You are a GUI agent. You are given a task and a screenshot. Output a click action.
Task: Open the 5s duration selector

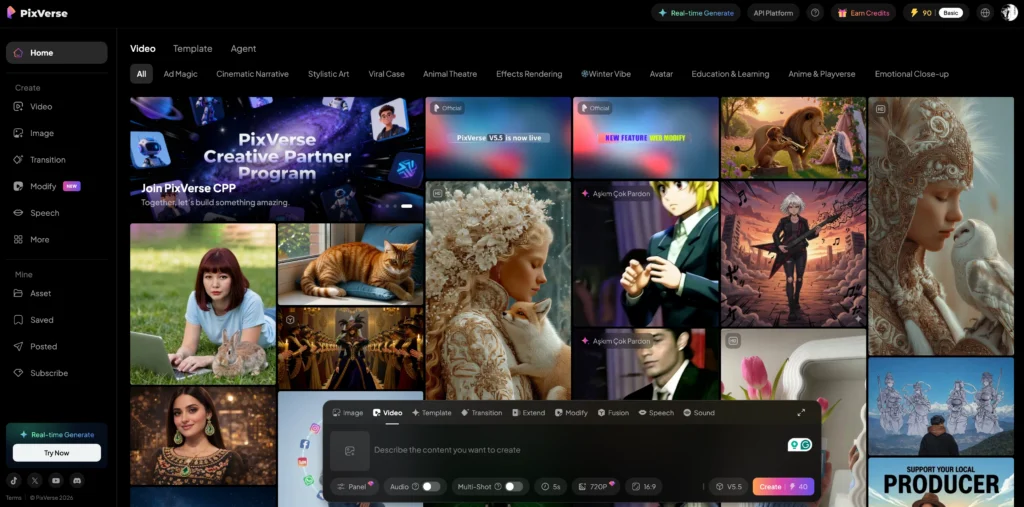(551, 487)
